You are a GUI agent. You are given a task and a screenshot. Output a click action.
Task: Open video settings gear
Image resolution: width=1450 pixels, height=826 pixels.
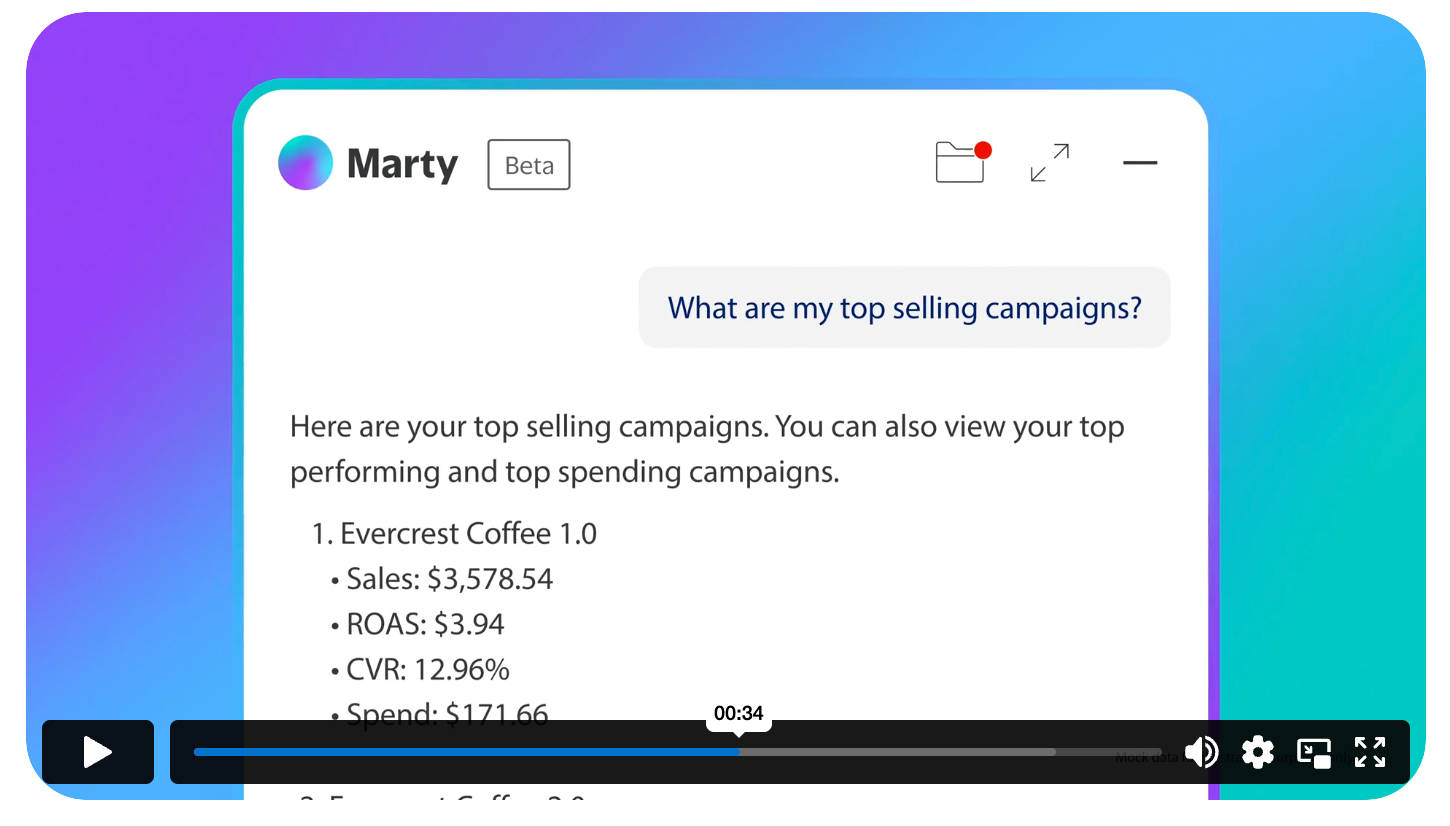(1257, 752)
